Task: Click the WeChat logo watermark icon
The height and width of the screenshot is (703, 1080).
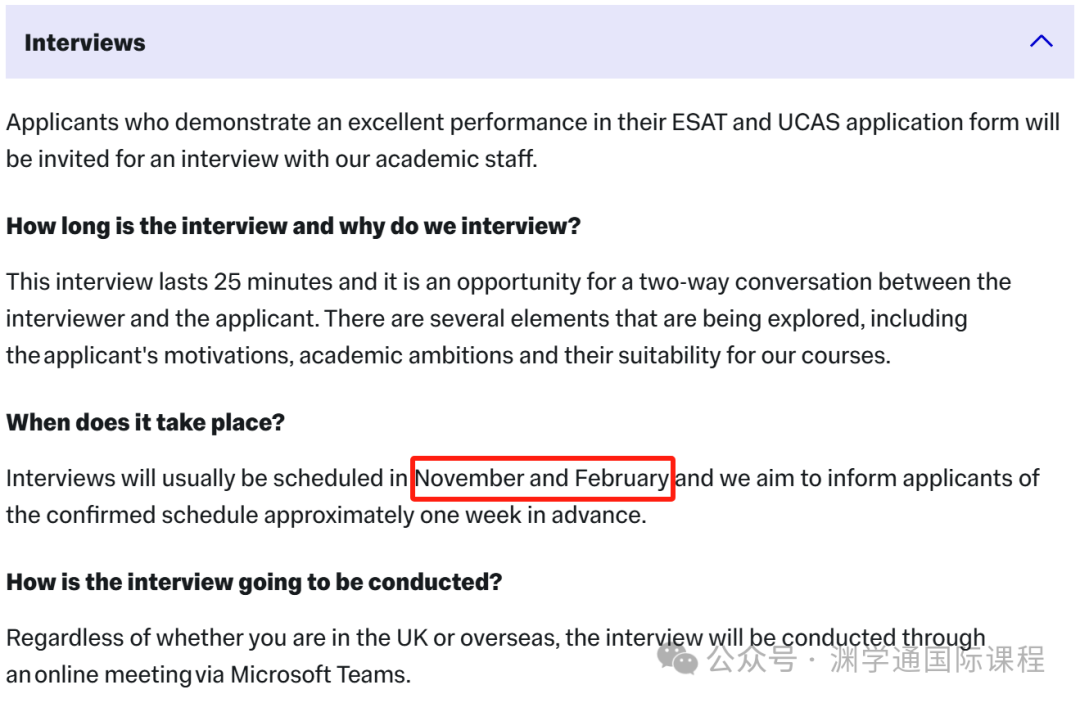Action: click(677, 658)
